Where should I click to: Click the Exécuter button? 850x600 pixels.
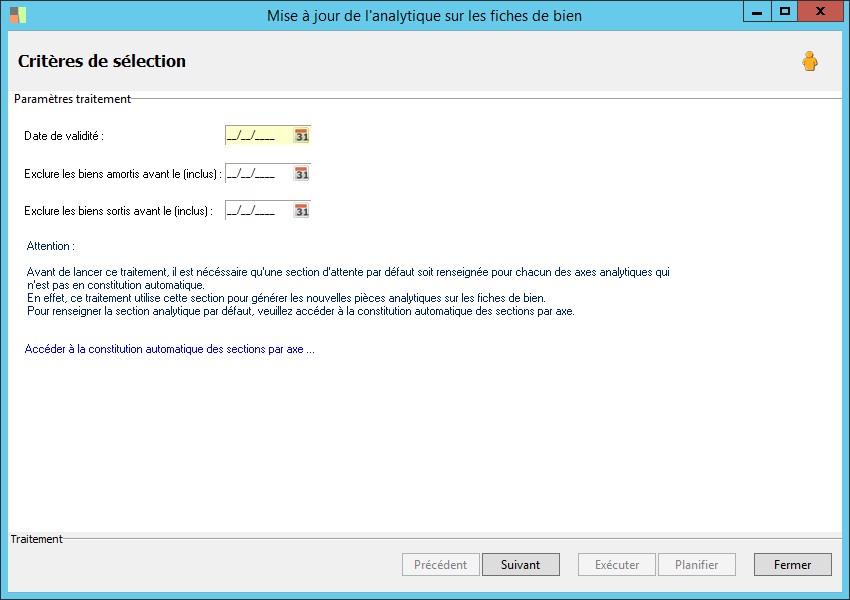[617, 565]
